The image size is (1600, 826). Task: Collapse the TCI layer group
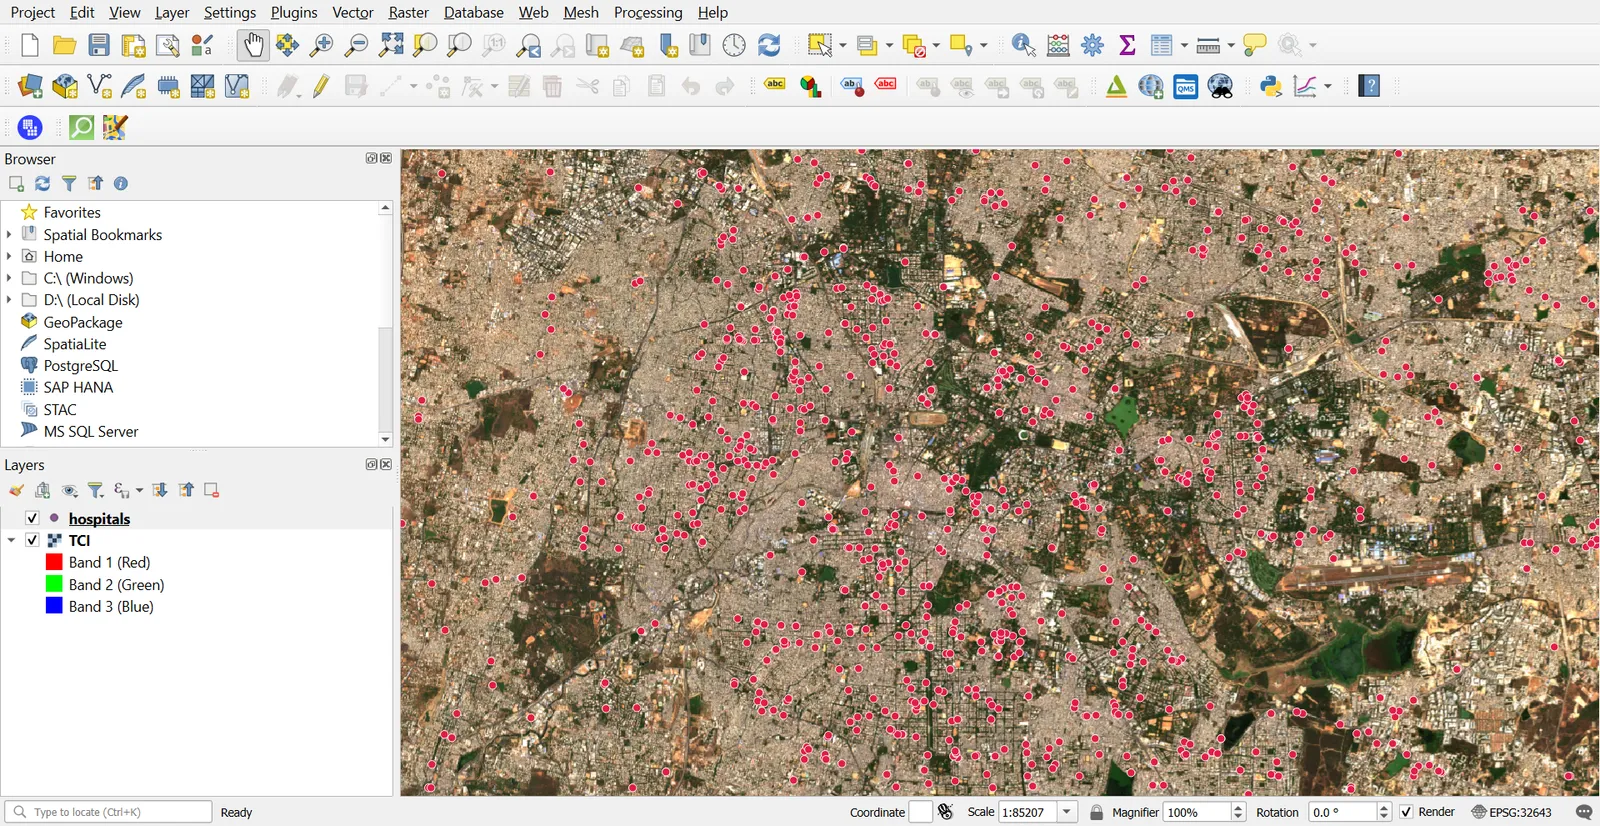click(11, 540)
